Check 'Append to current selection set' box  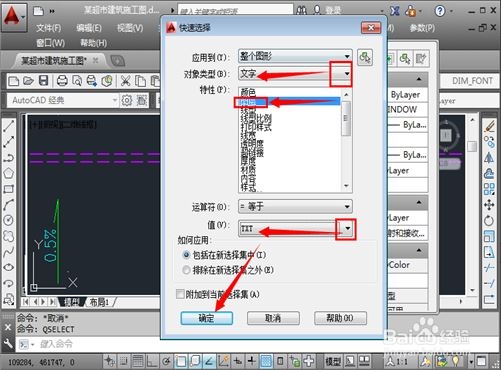[x=180, y=294]
